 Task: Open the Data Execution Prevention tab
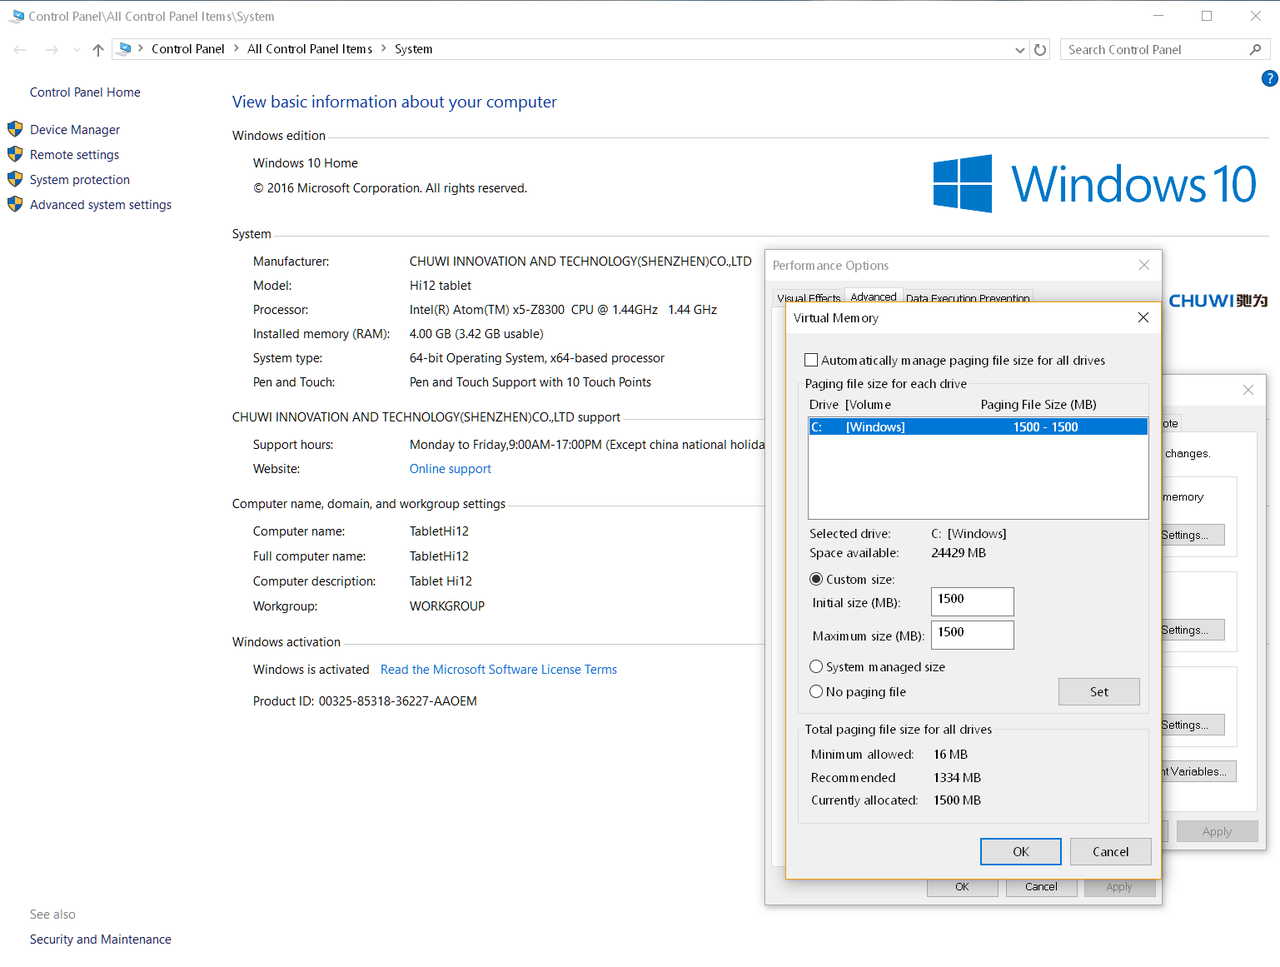click(967, 298)
